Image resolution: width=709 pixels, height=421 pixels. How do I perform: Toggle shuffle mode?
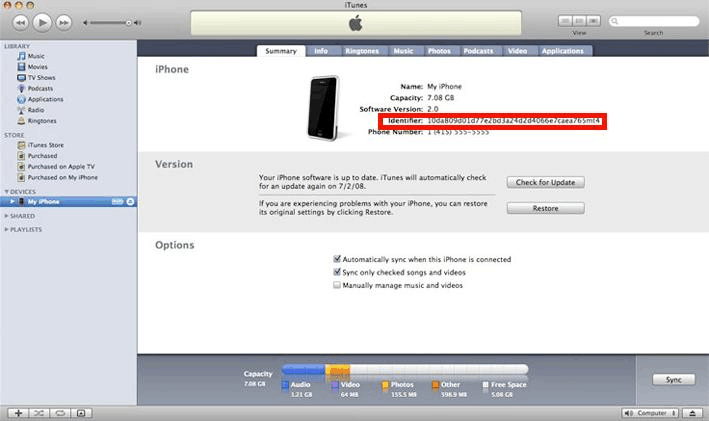click(39, 413)
